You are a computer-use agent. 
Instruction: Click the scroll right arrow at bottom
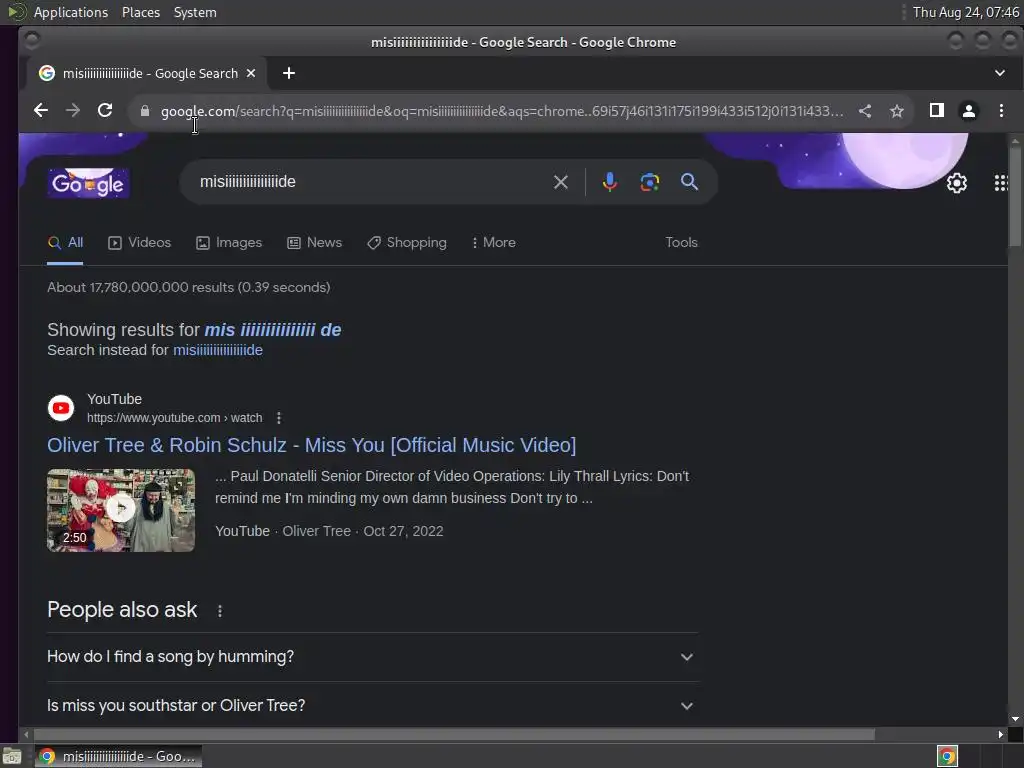[1000, 735]
